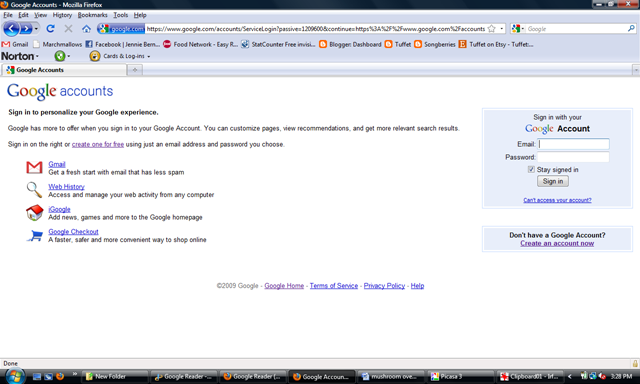This screenshot has width=640, height=384.
Task: Click the iGoogle house icon
Action: 35,213
